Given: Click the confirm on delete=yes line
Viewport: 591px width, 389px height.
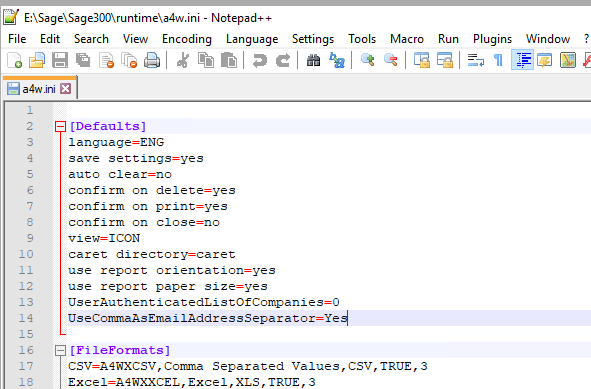Looking at the screenshot, I should (152, 190).
